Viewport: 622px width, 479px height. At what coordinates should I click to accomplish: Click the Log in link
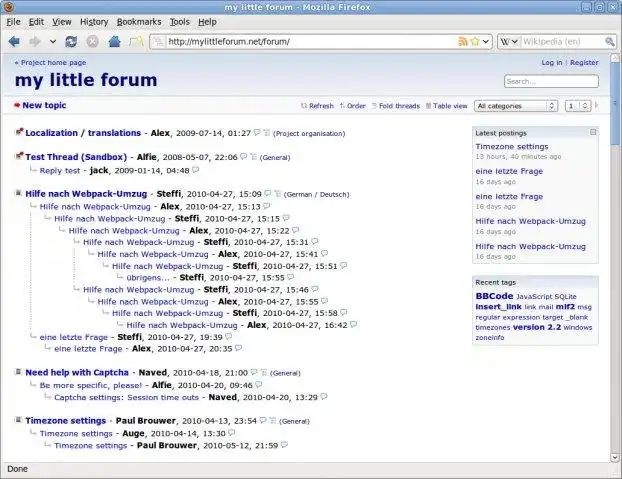coord(552,63)
